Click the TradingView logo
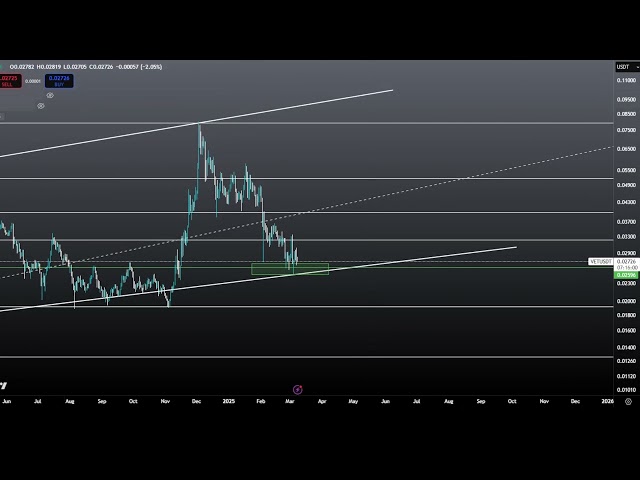 (x=4, y=385)
